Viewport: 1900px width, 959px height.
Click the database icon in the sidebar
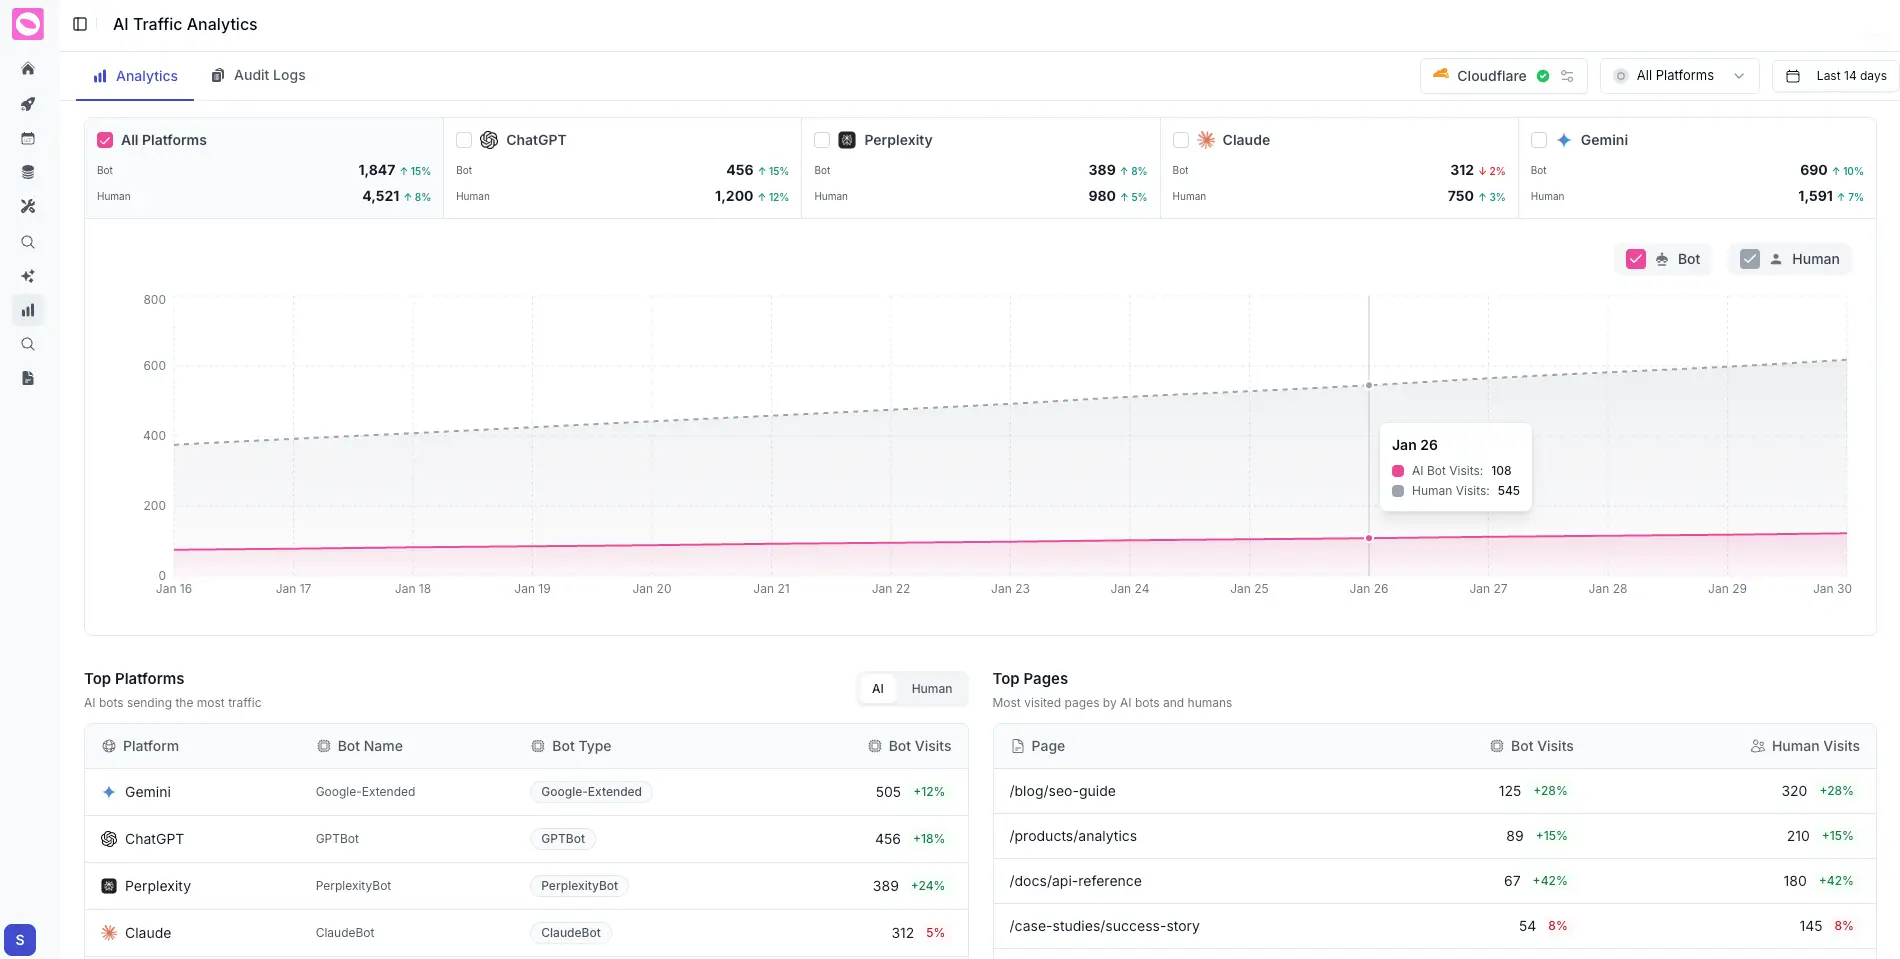click(28, 172)
